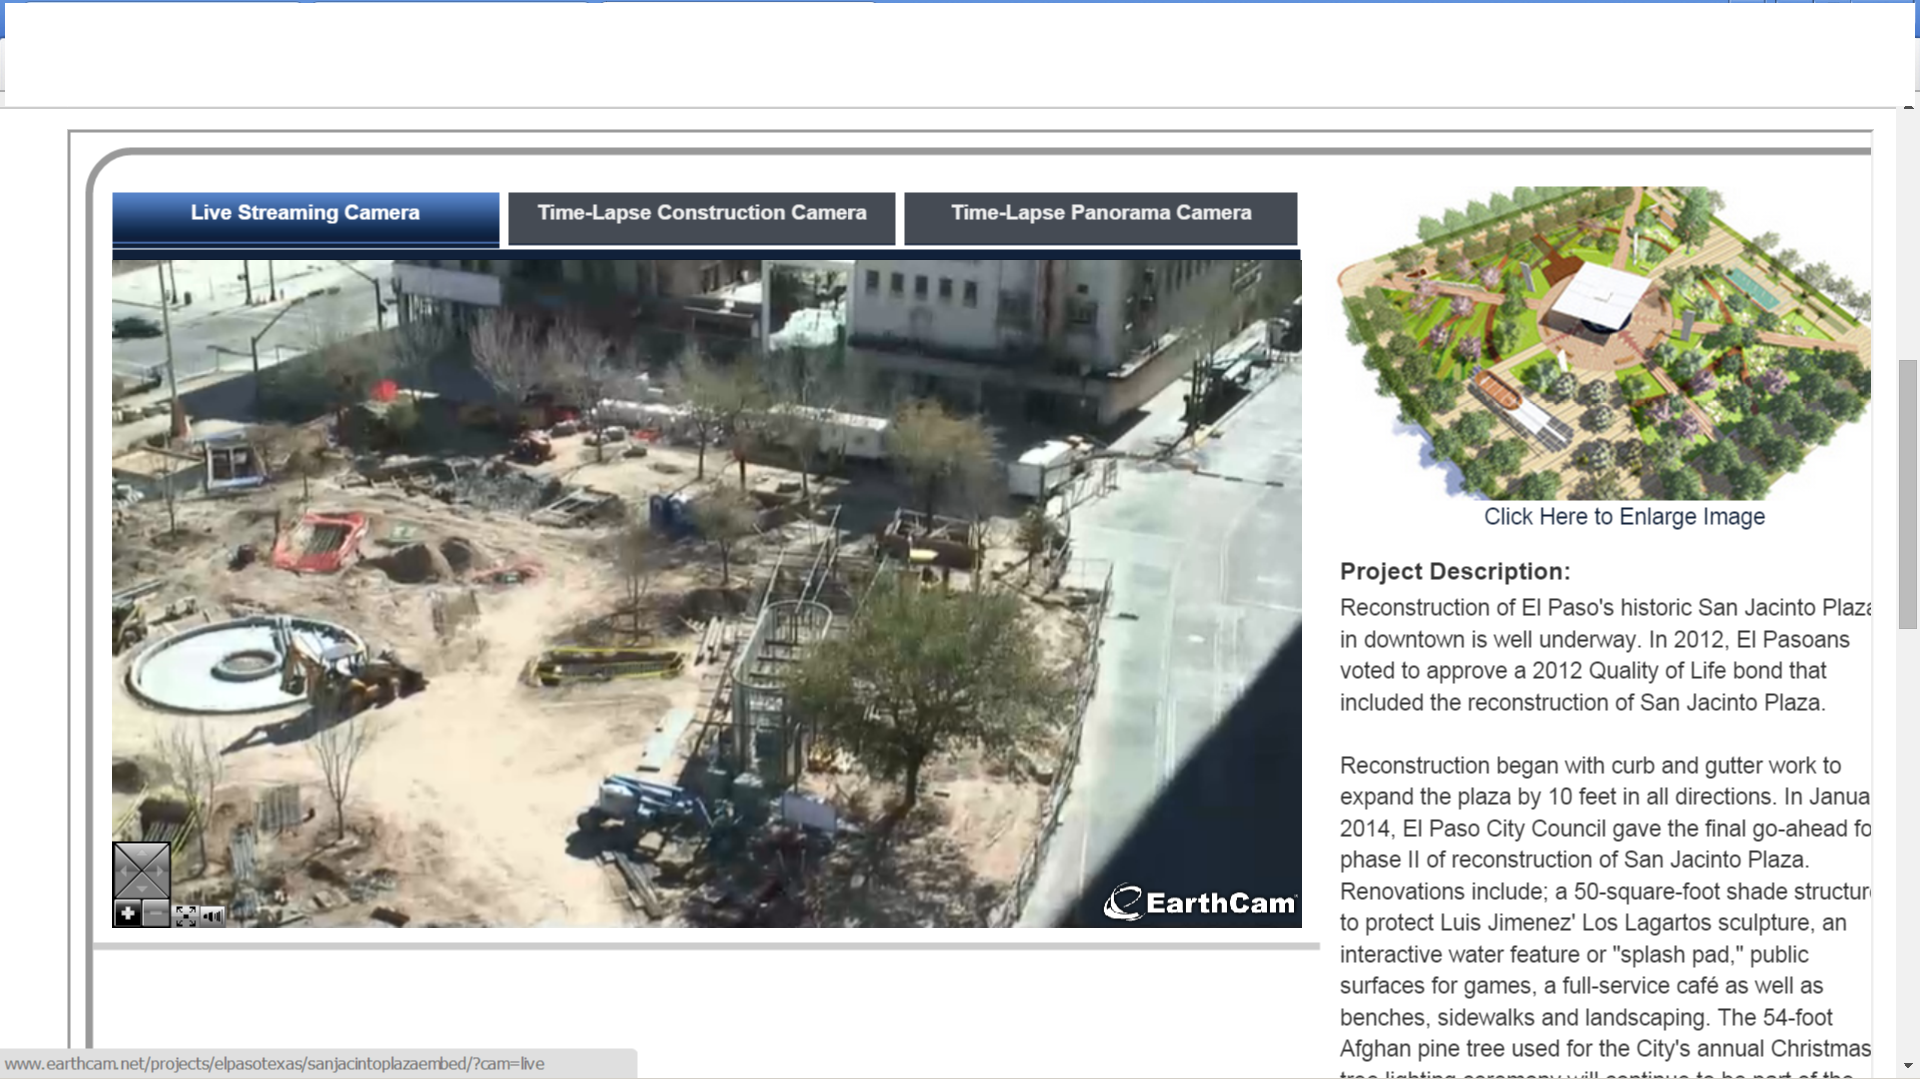
Task: Pan the camera up using arrow pad
Action: pos(141,853)
